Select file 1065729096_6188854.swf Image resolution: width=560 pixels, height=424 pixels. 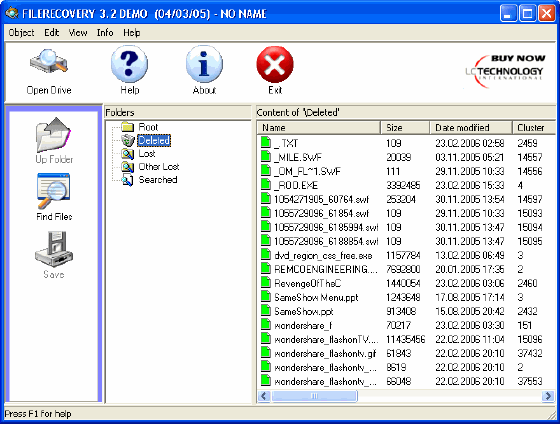326,241
